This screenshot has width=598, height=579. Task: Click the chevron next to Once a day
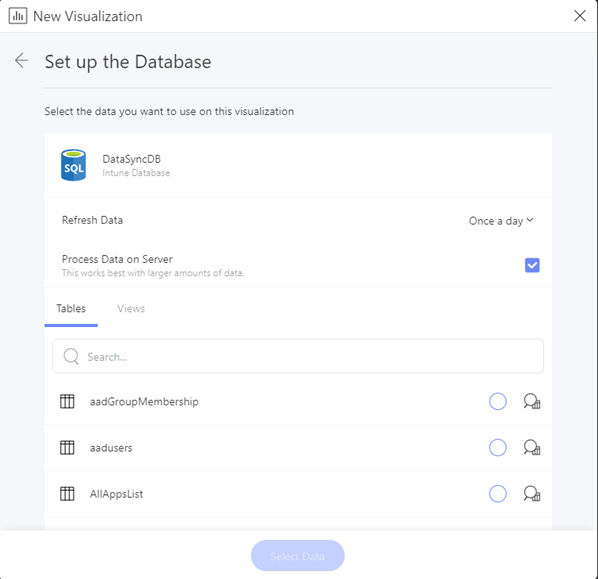pyautogui.click(x=530, y=220)
